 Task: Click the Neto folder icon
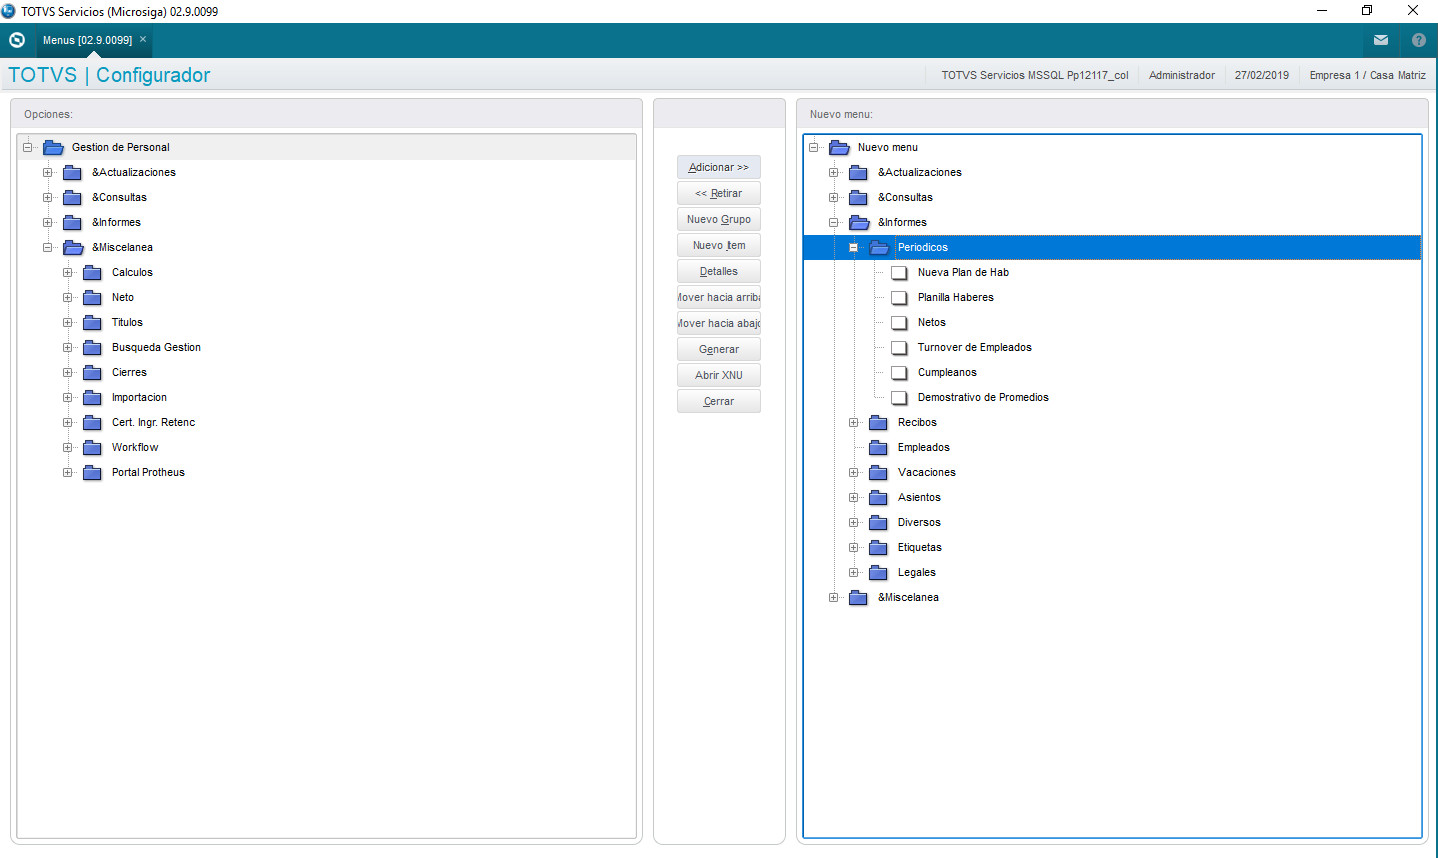[x=92, y=297]
